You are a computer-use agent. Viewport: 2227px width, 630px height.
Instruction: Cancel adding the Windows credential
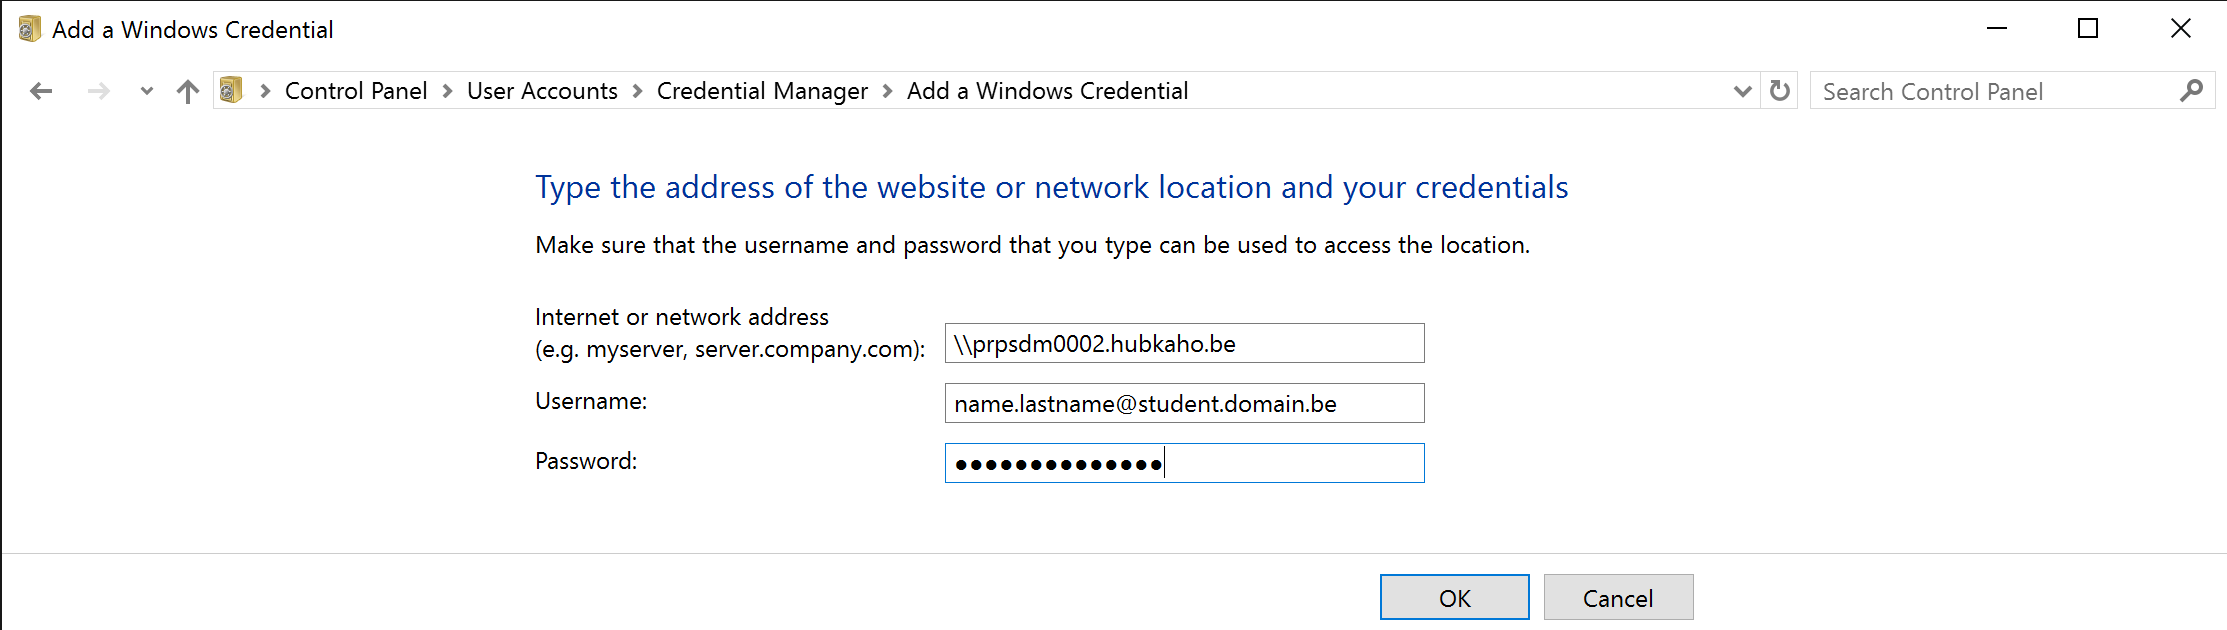click(1618, 597)
